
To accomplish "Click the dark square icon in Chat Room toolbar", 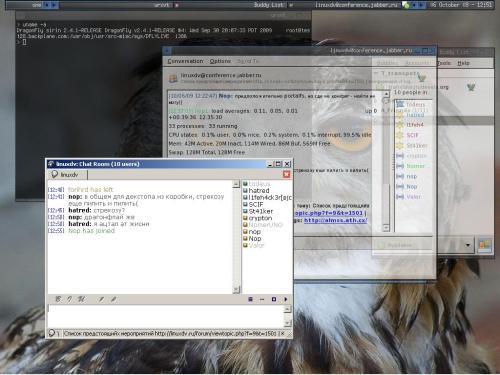I will point(250,299).
